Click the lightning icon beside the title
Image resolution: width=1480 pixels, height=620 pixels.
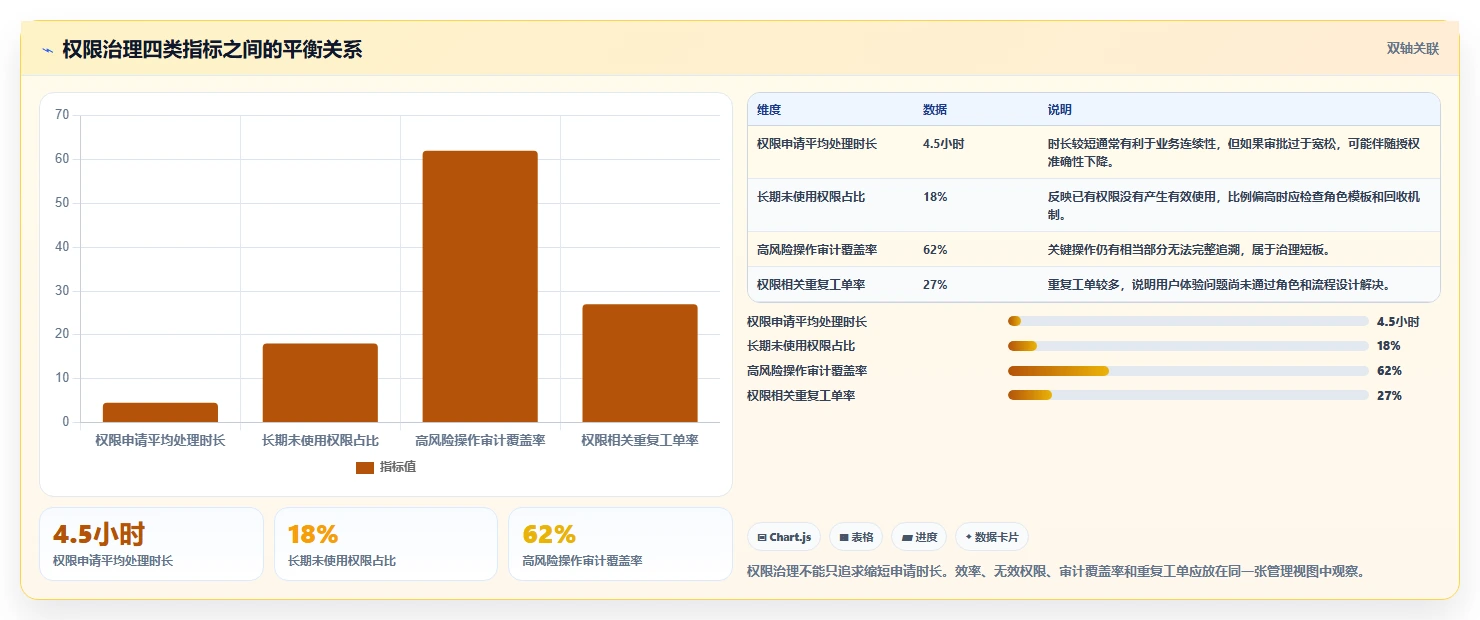coord(47,50)
